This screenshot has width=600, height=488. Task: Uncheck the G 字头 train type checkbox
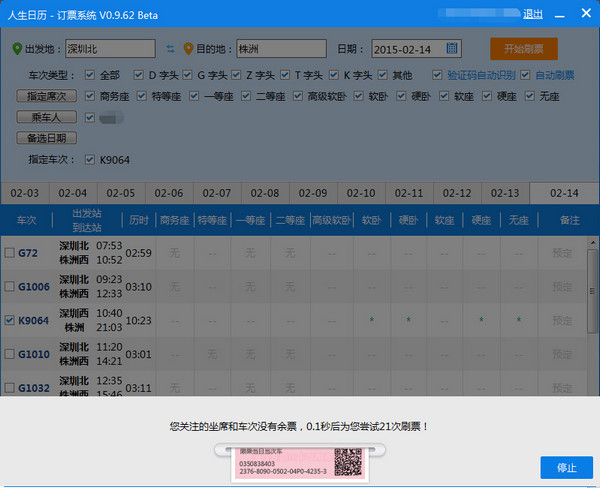click(187, 75)
